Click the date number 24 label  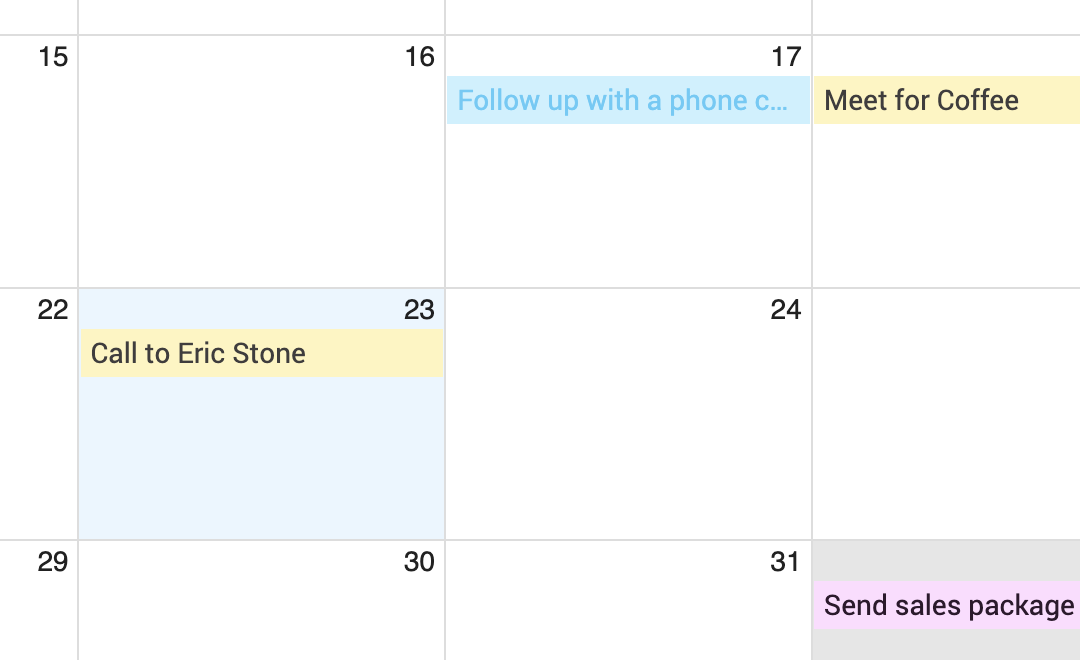[x=786, y=310]
